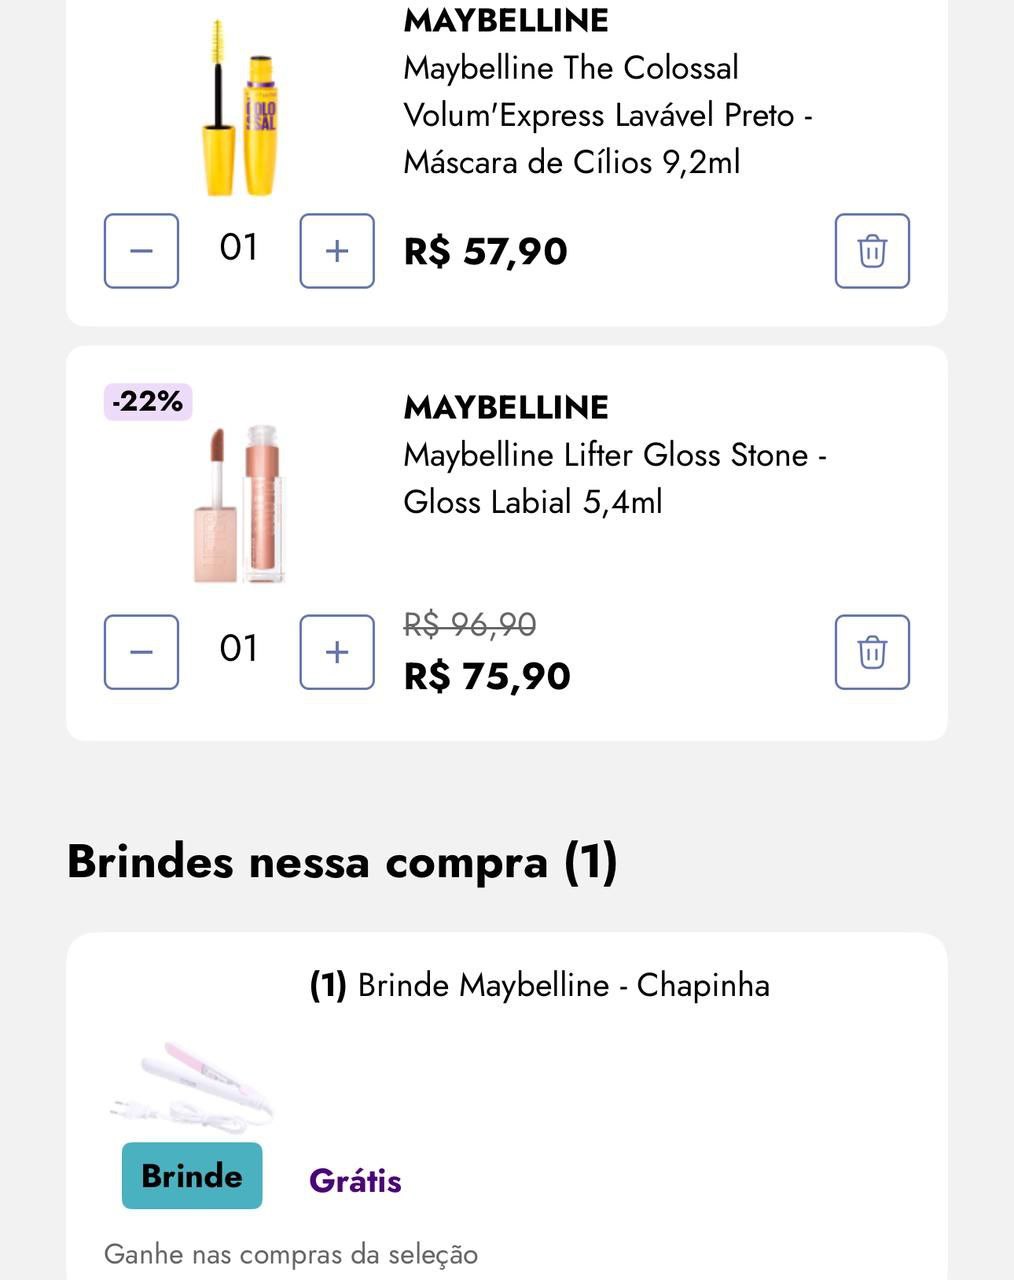Screen dimensions: 1014x1280
Task: Increase quantity of Lifter Gloss
Action: tap(337, 652)
